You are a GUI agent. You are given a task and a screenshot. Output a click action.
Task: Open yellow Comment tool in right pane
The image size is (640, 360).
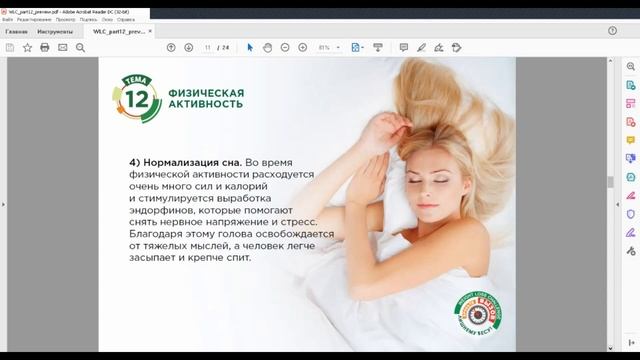pos(631,140)
